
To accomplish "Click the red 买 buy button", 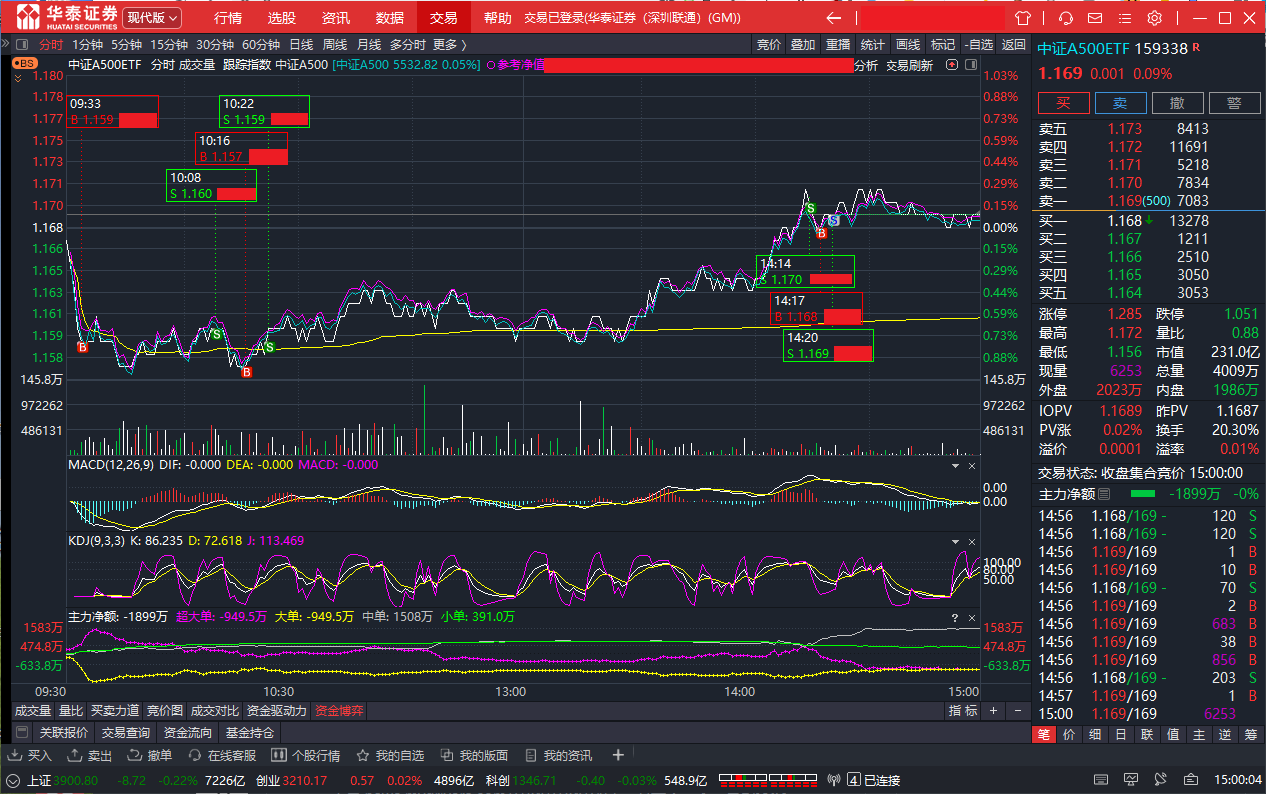I will 1063,103.
